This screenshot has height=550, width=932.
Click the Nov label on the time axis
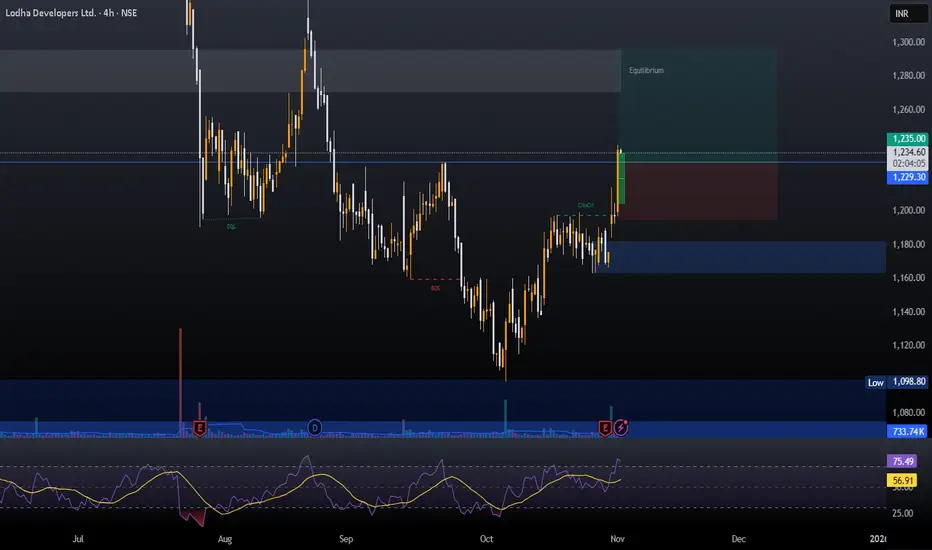coord(618,539)
